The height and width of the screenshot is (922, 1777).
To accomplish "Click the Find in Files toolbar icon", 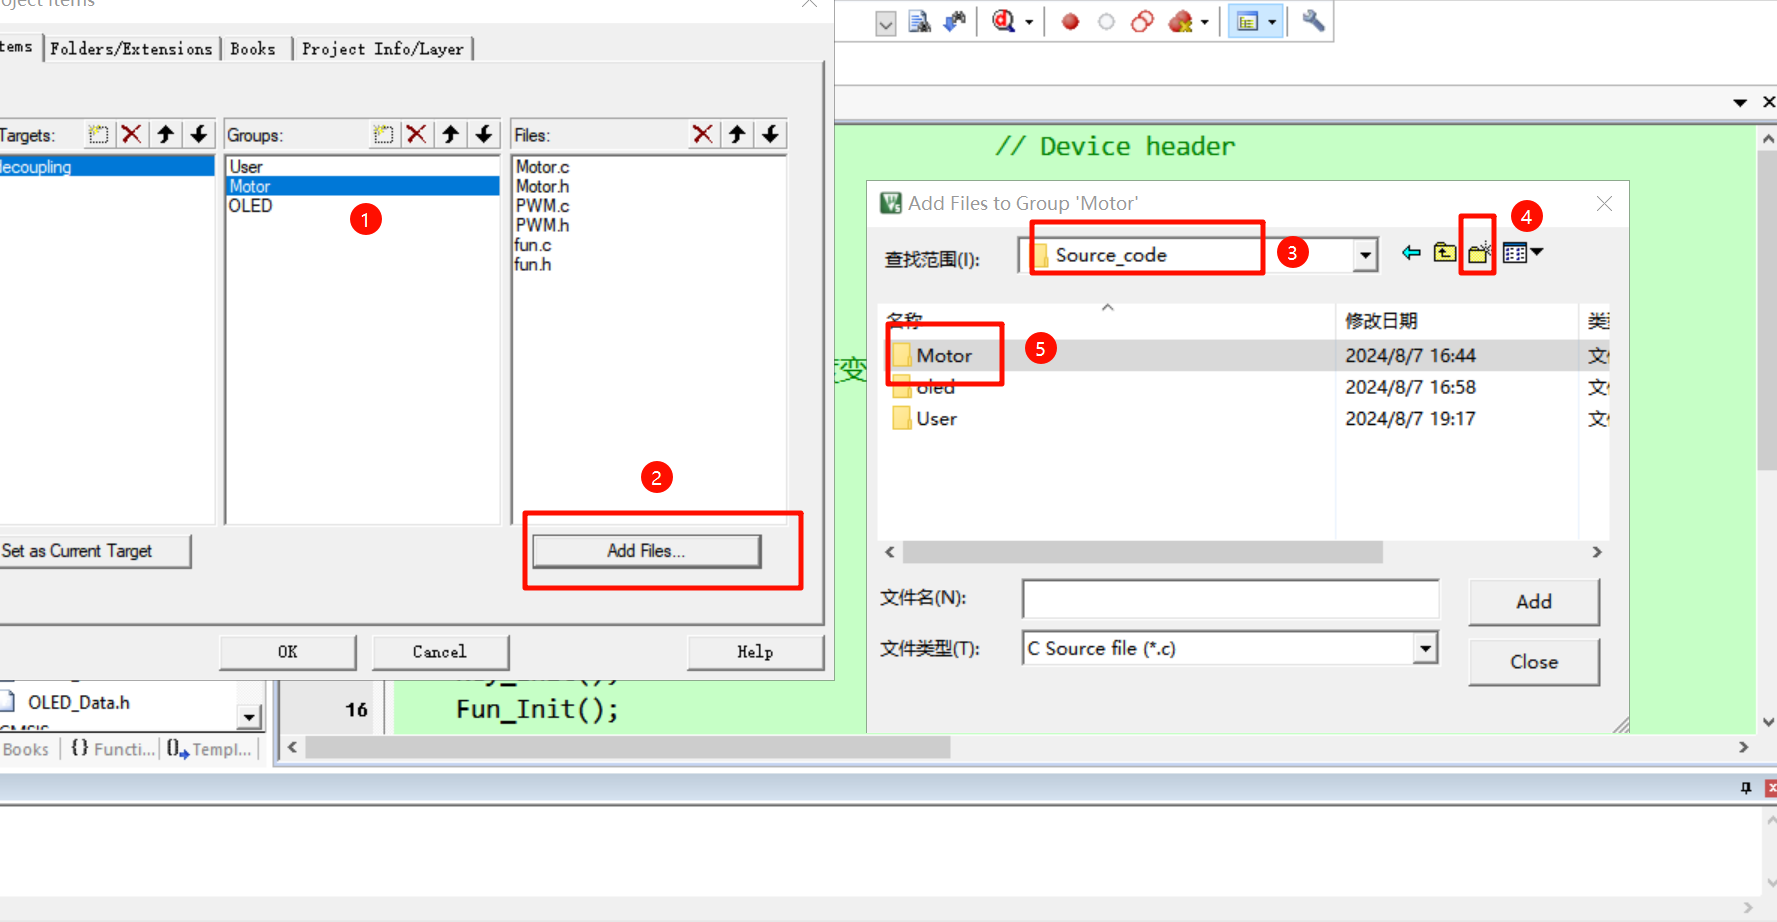I will [919, 21].
